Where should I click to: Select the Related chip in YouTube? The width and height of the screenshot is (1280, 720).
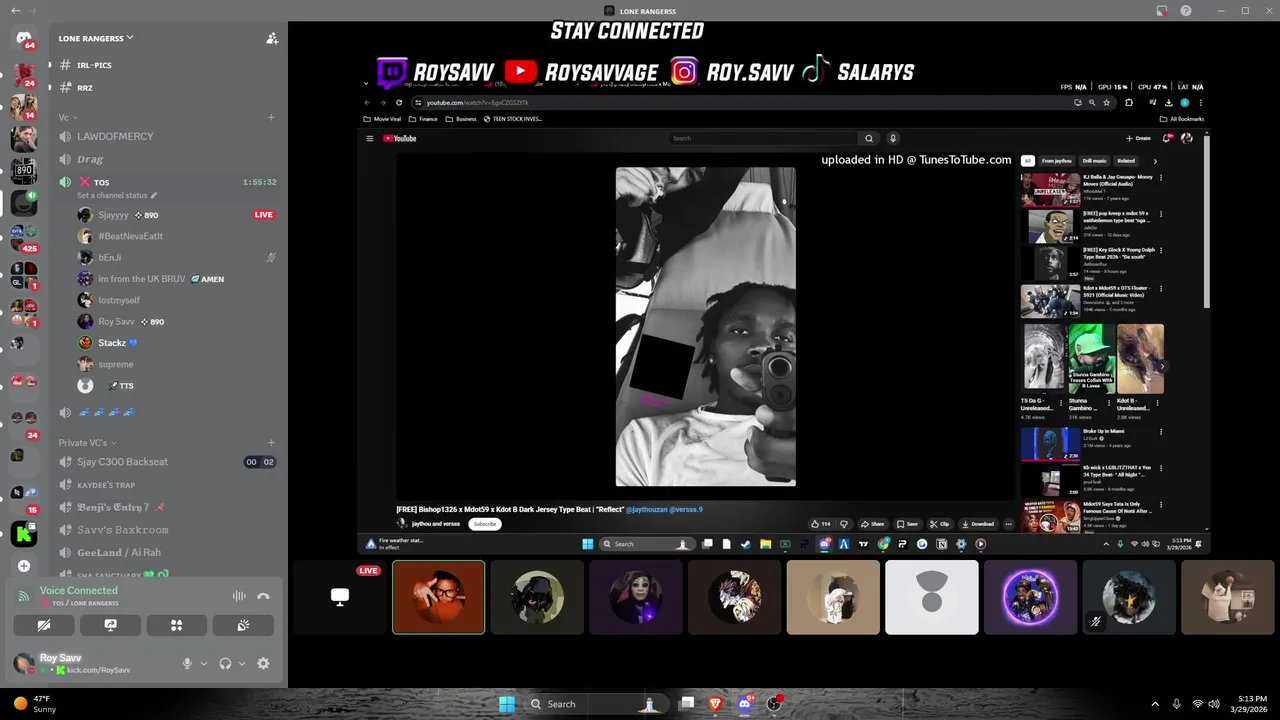[x=1126, y=161]
